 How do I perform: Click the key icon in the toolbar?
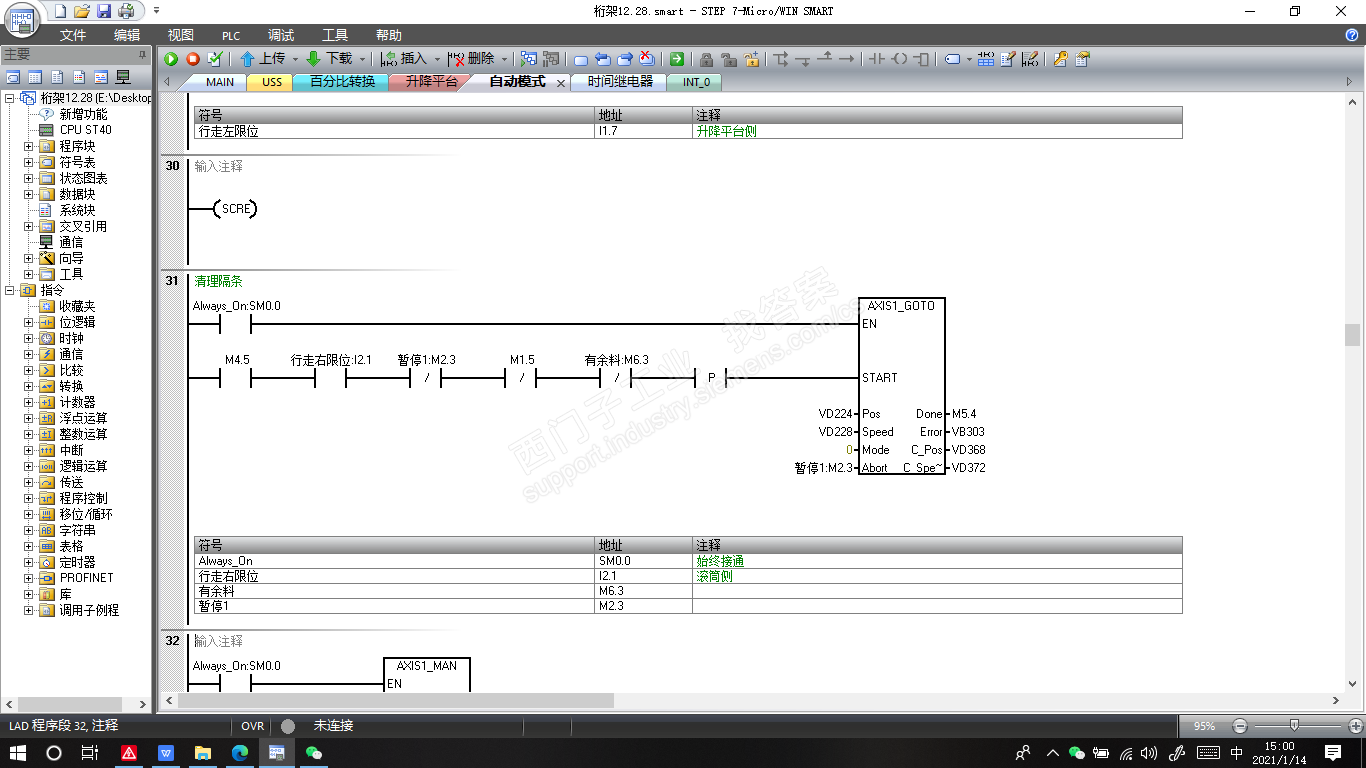(1060, 59)
